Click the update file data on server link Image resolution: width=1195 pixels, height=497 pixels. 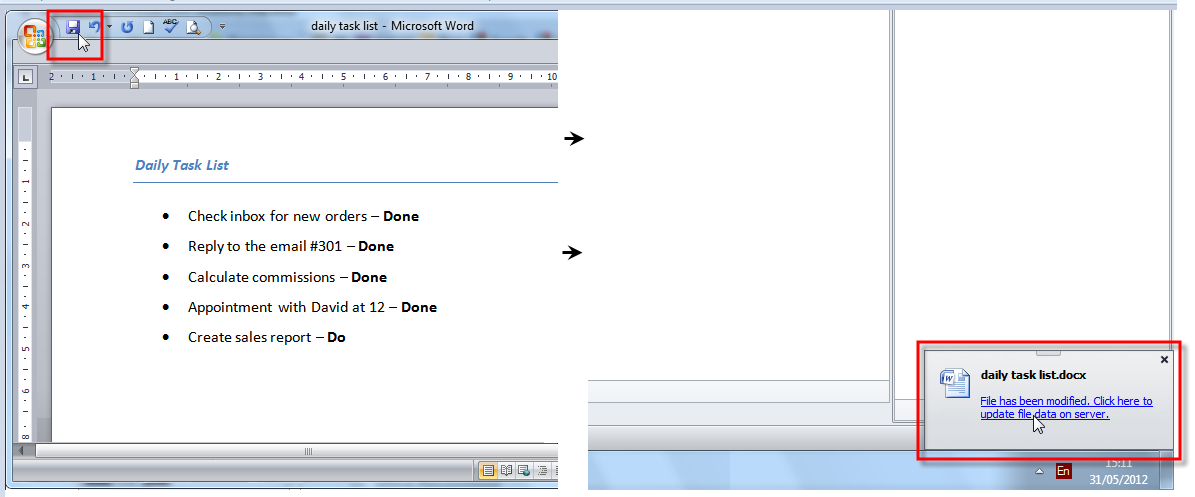1065,407
